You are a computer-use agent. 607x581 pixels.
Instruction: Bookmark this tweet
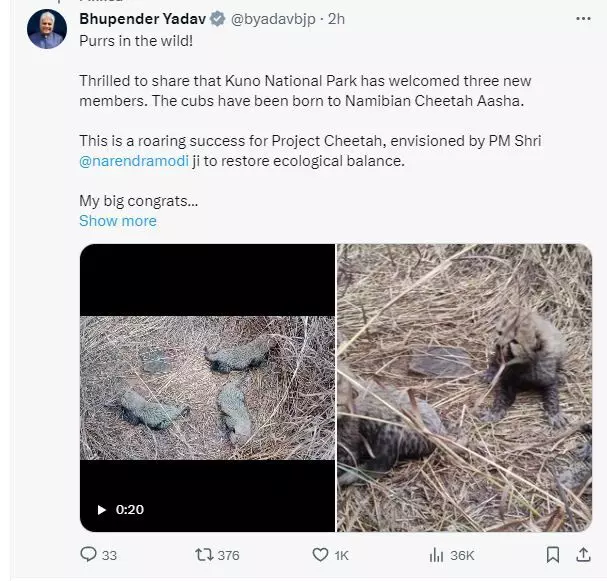(x=552, y=554)
